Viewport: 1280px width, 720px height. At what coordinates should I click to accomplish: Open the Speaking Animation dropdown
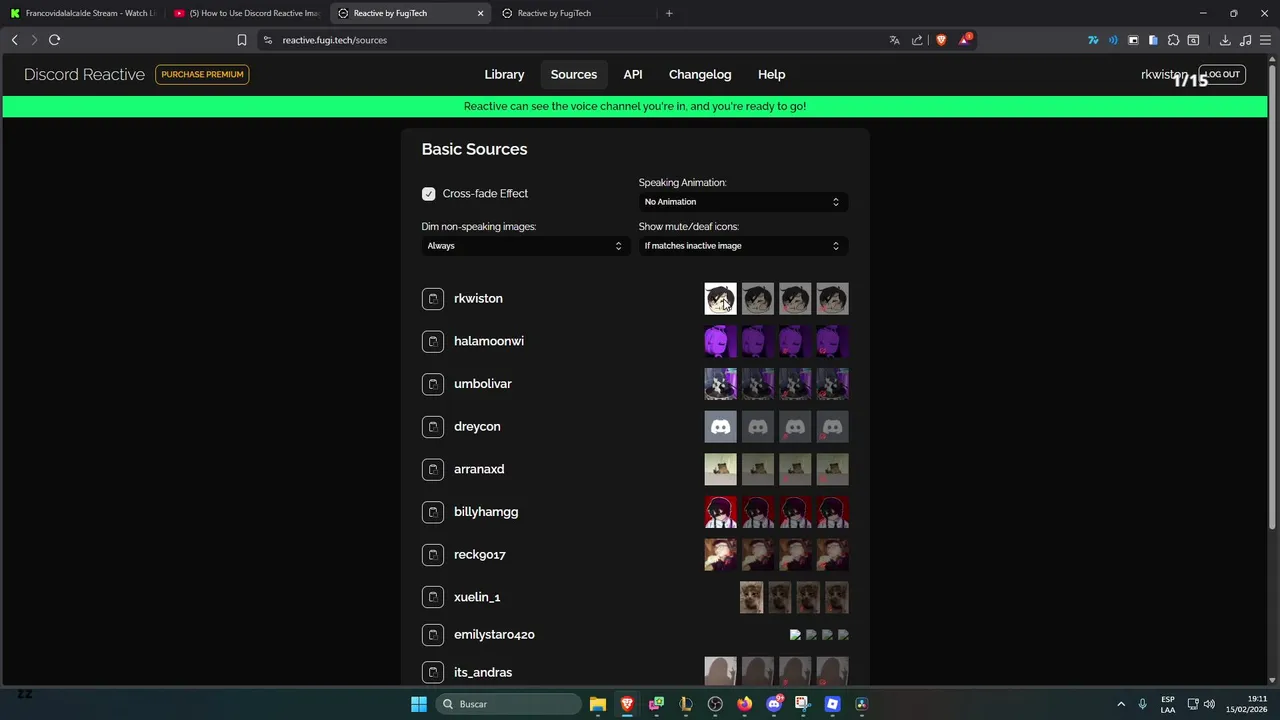pos(743,202)
